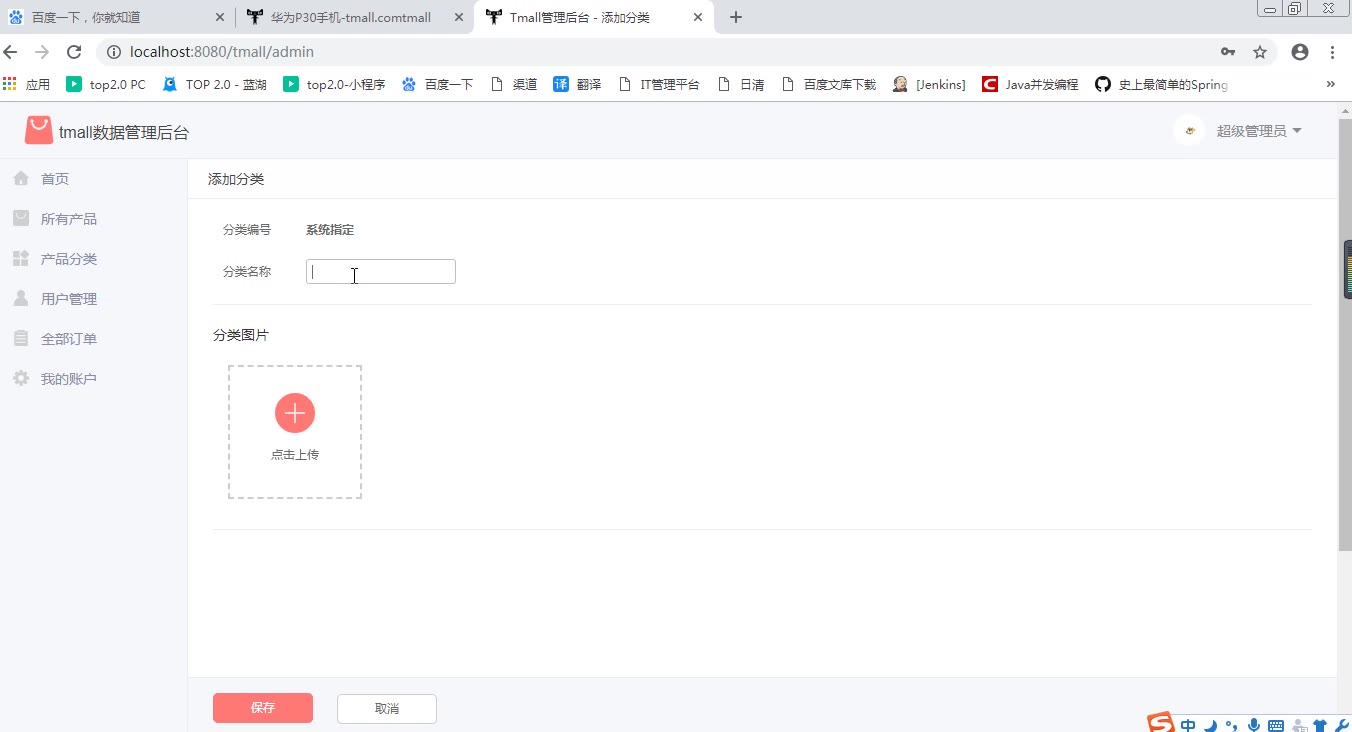Viewport: 1352px width, 732px height.
Task: Reload the page with refresh icon
Action: 74,52
